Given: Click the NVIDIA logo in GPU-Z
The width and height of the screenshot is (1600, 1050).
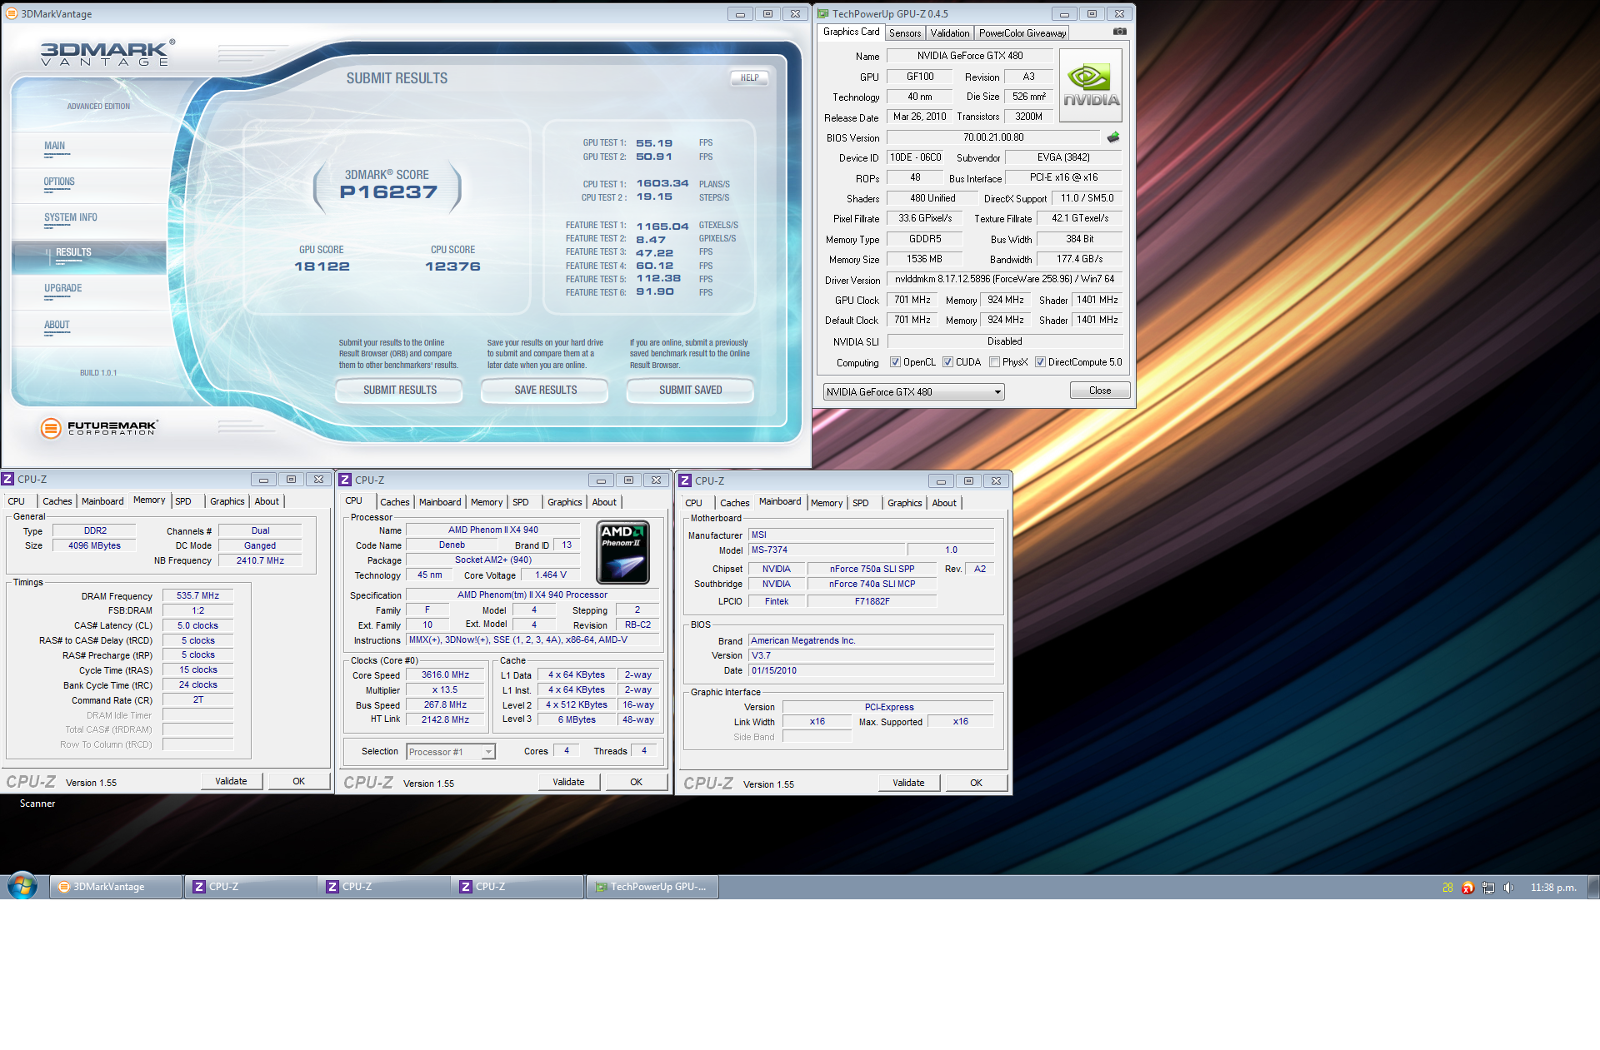Looking at the screenshot, I should point(1090,86).
